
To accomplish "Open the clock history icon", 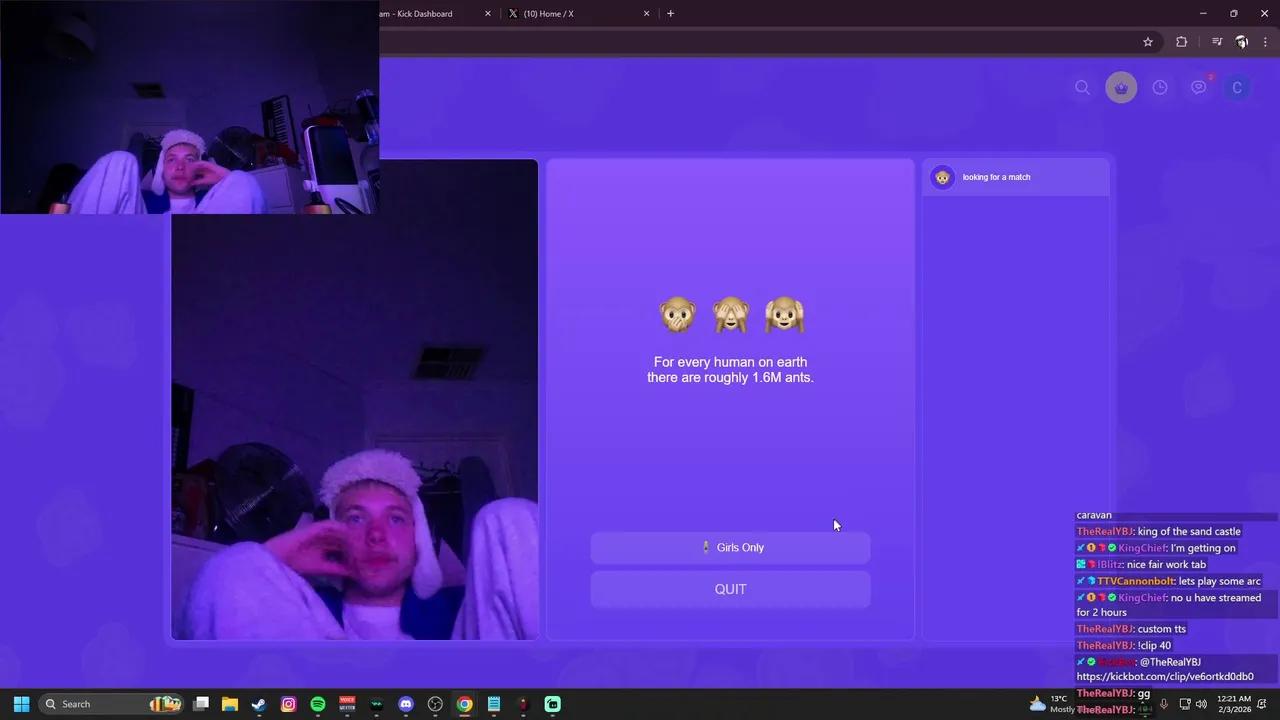I will click(x=1160, y=88).
